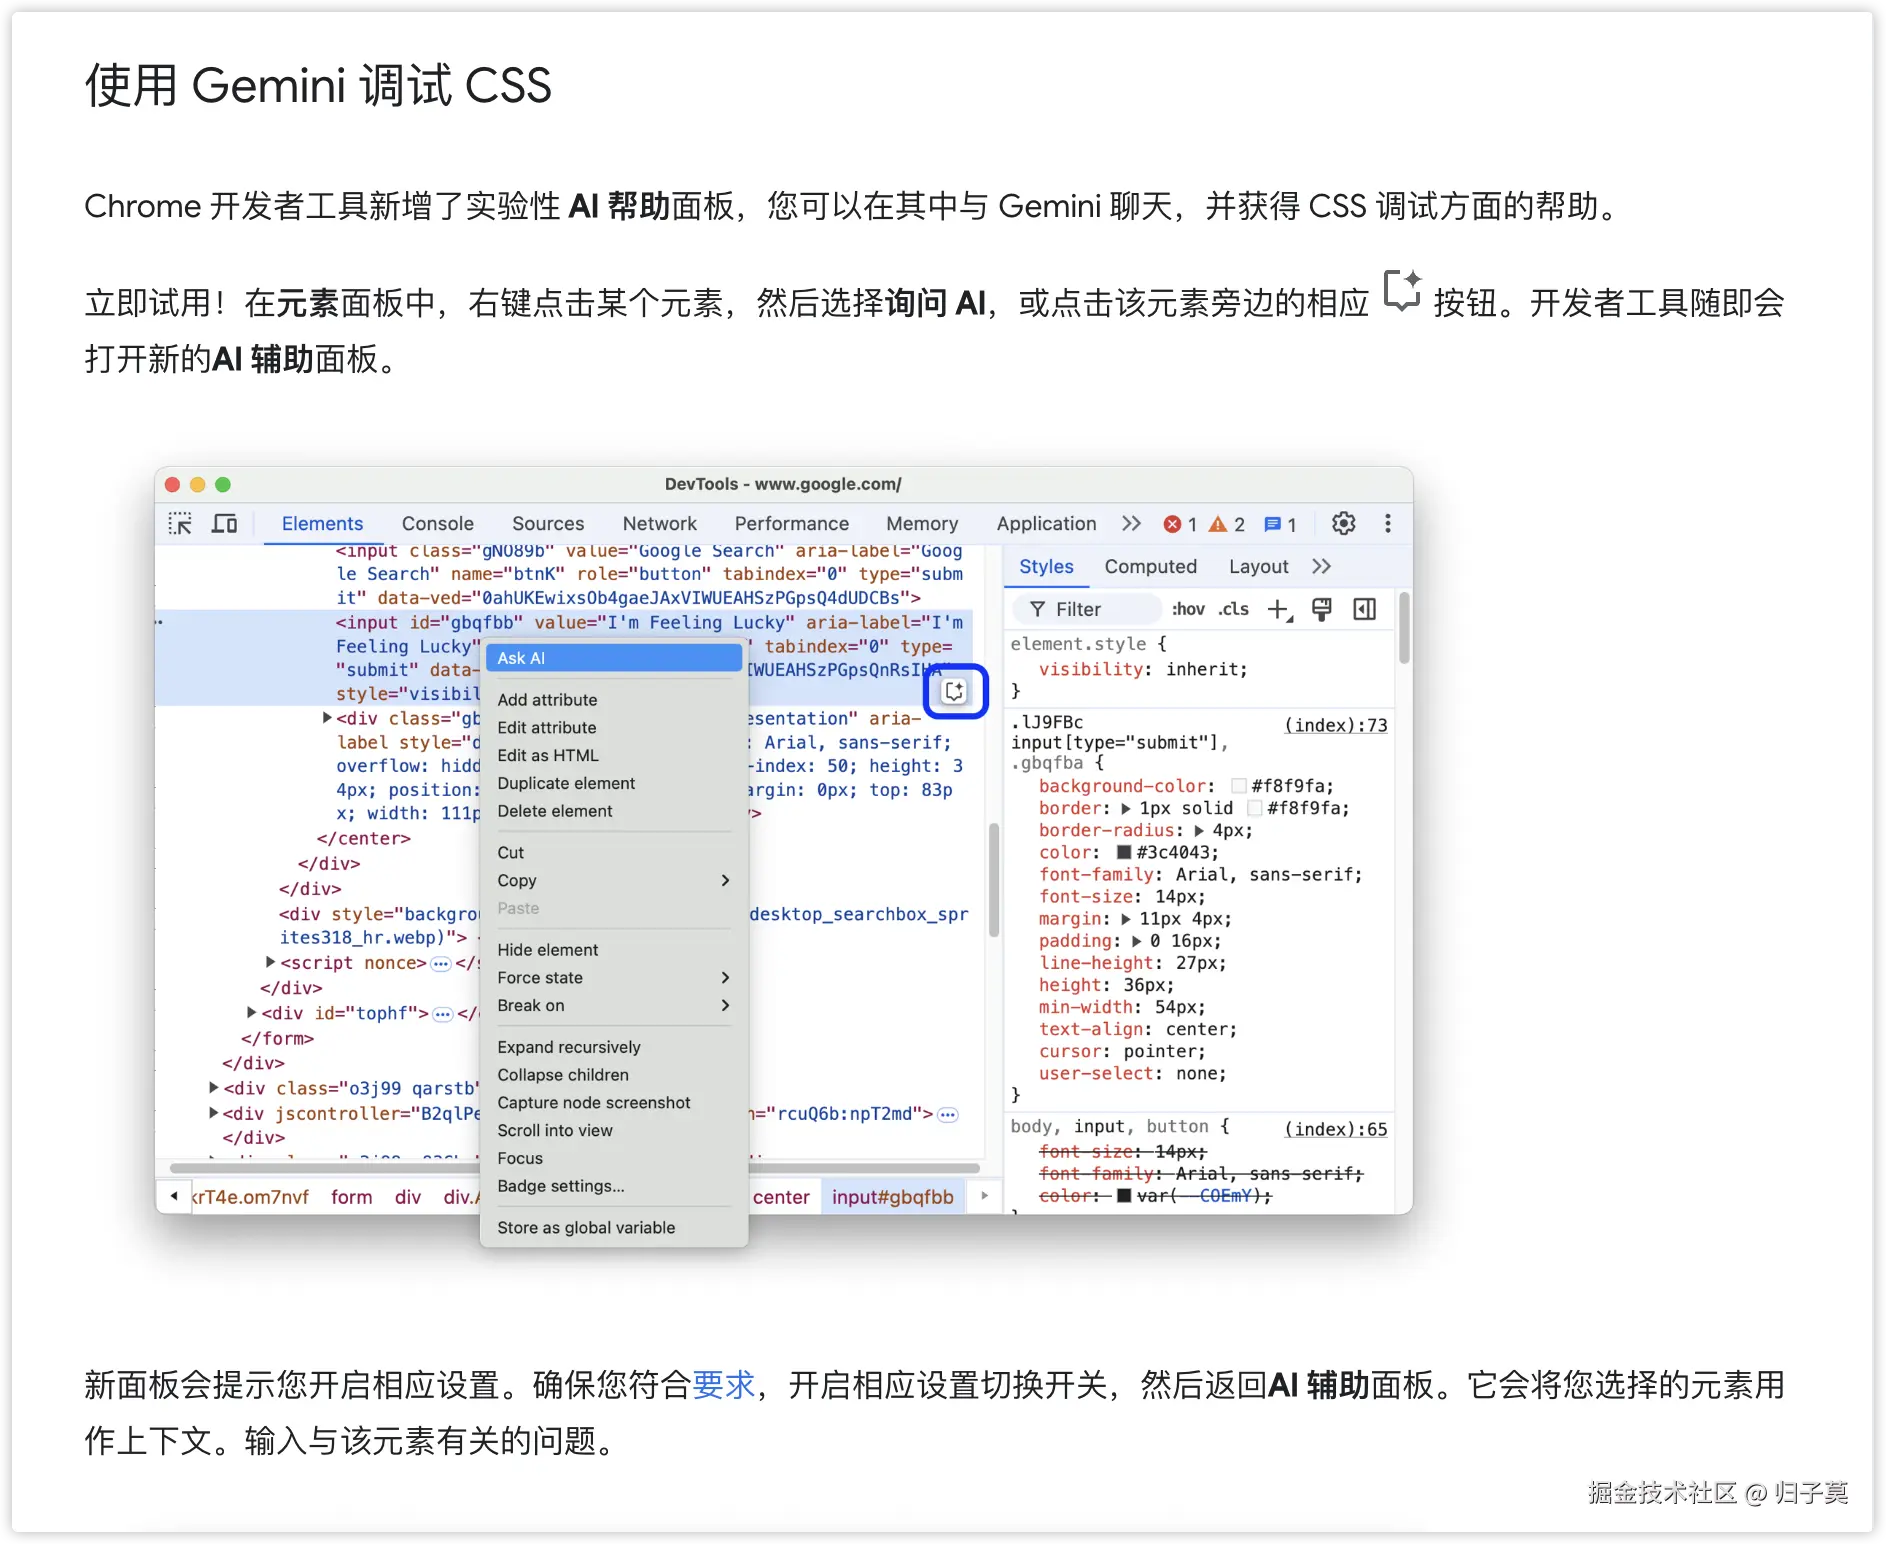1886x1544 pixels.
Task: Click the new style rule plus icon
Action: [x=1280, y=610]
